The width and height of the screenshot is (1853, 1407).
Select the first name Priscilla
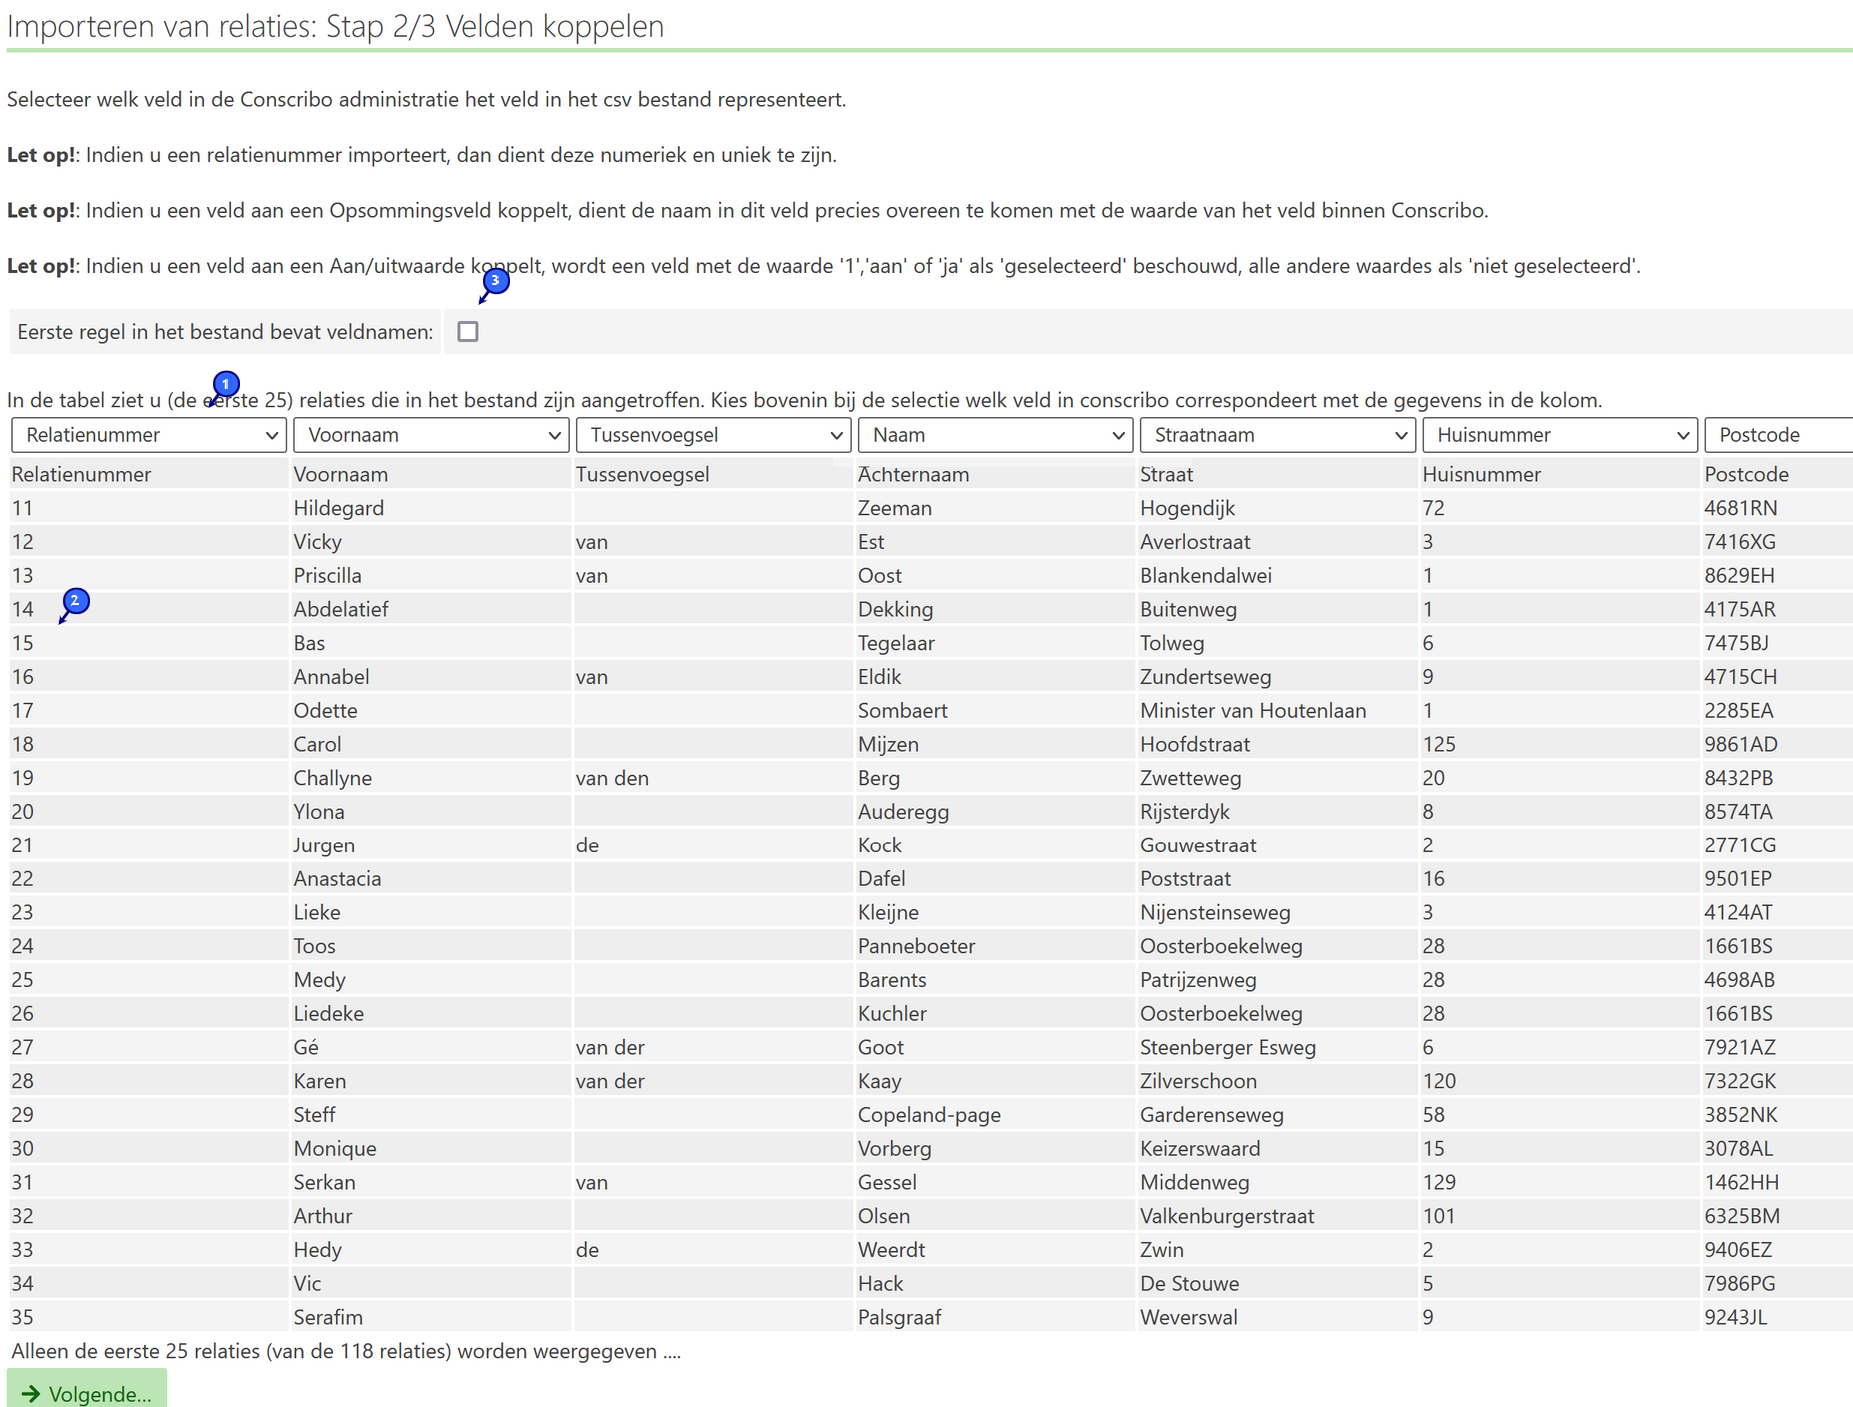pyautogui.click(x=327, y=576)
